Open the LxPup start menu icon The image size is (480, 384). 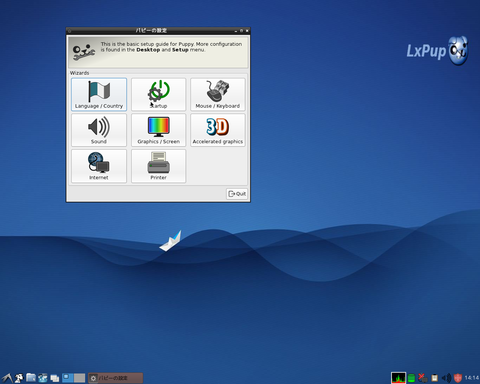pyautogui.click(x=7, y=378)
